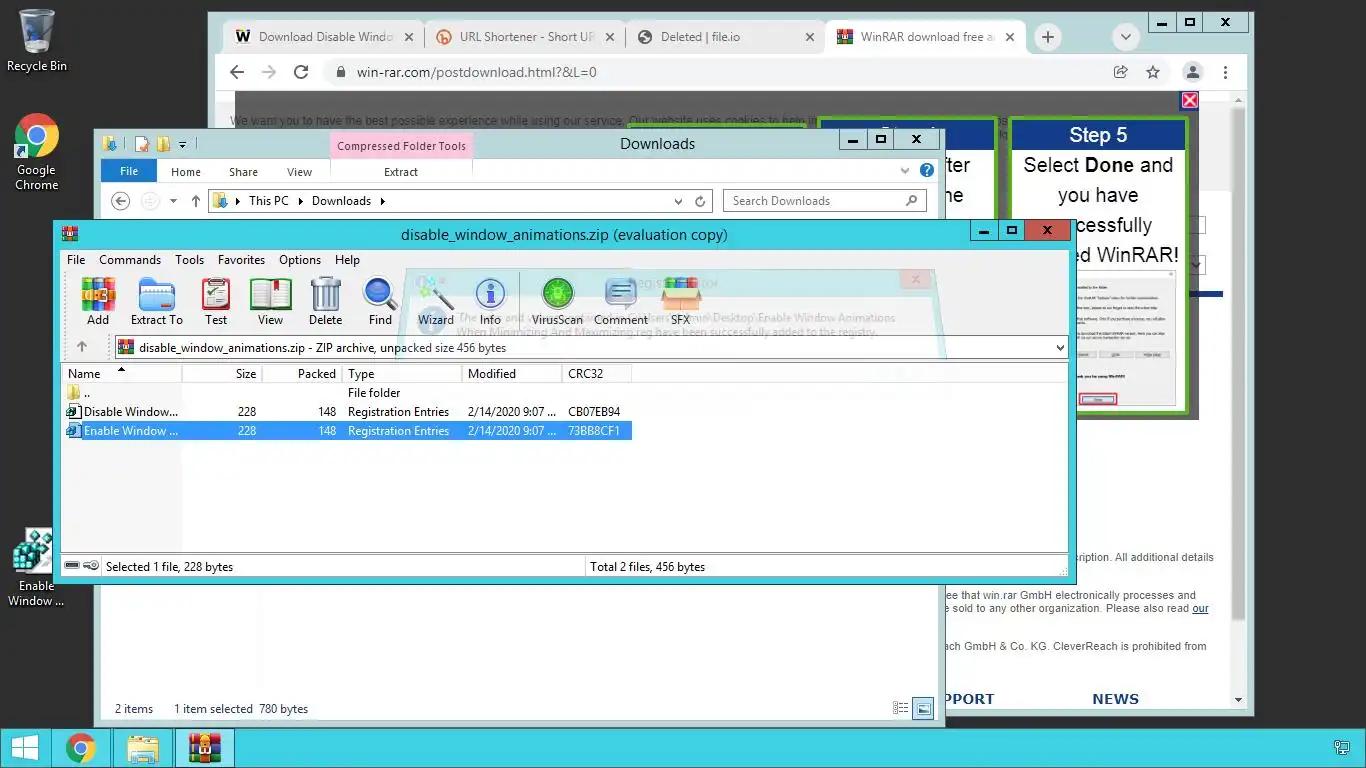Switch Explorer to details view
The height and width of the screenshot is (768, 1366).
click(x=901, y=708)
